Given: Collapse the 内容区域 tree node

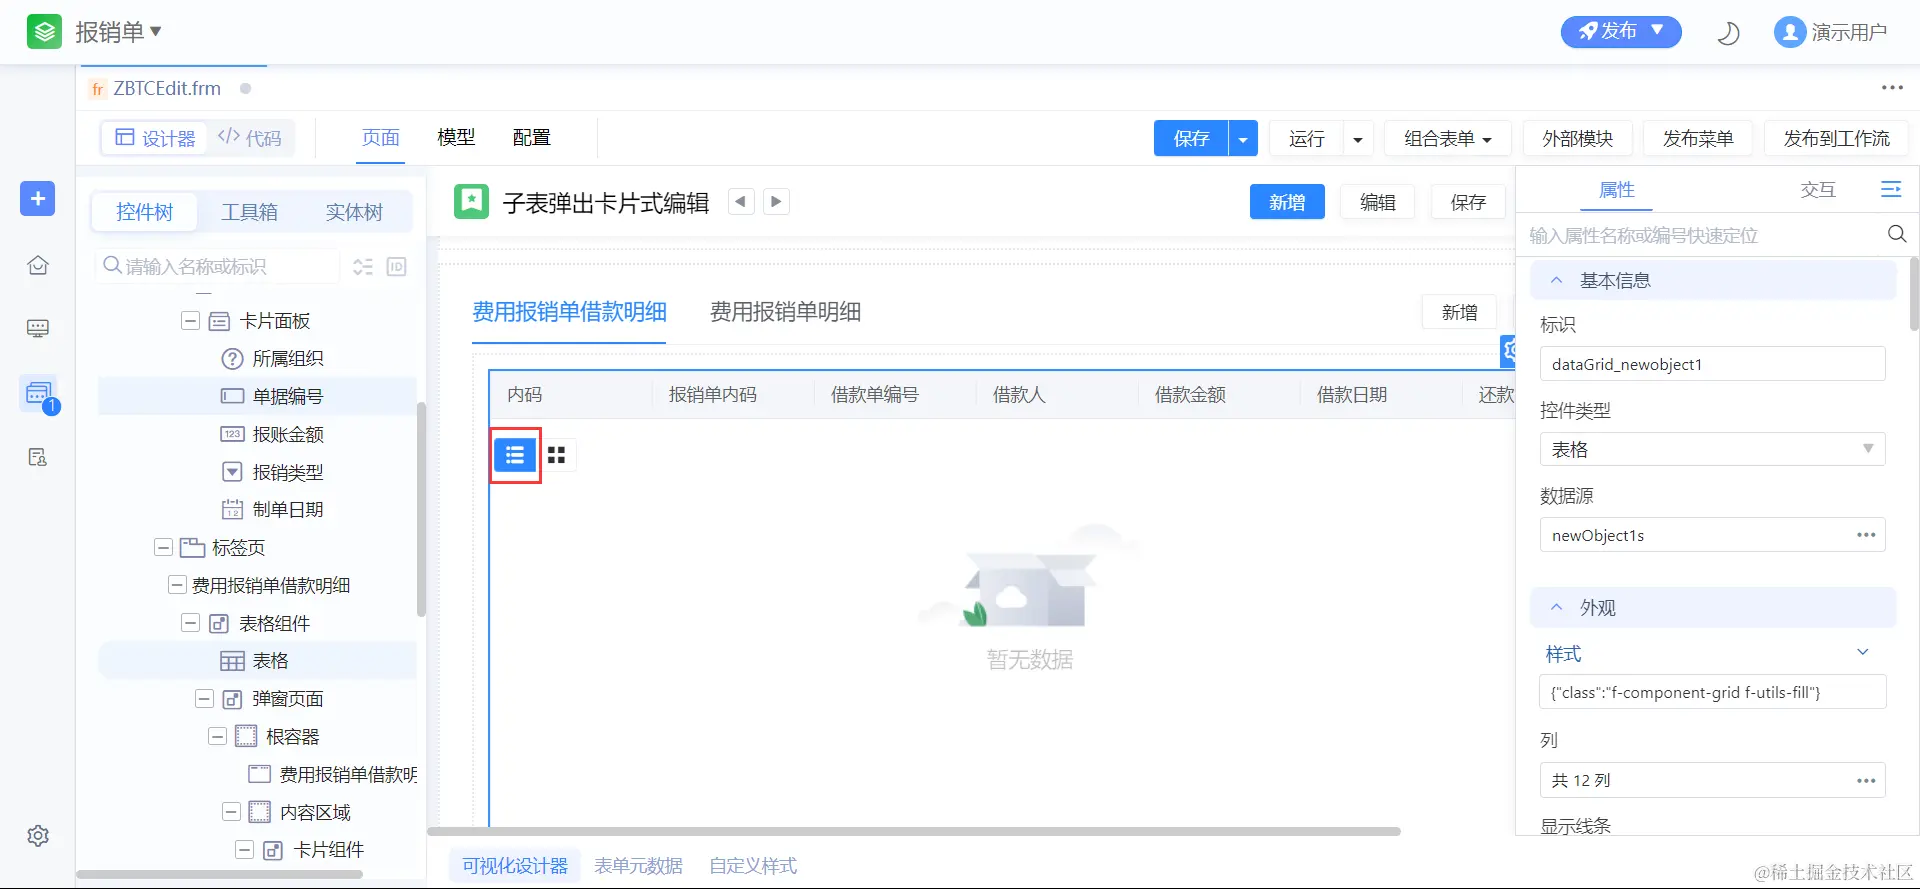Looking at the screenshot, I should 231,812.
